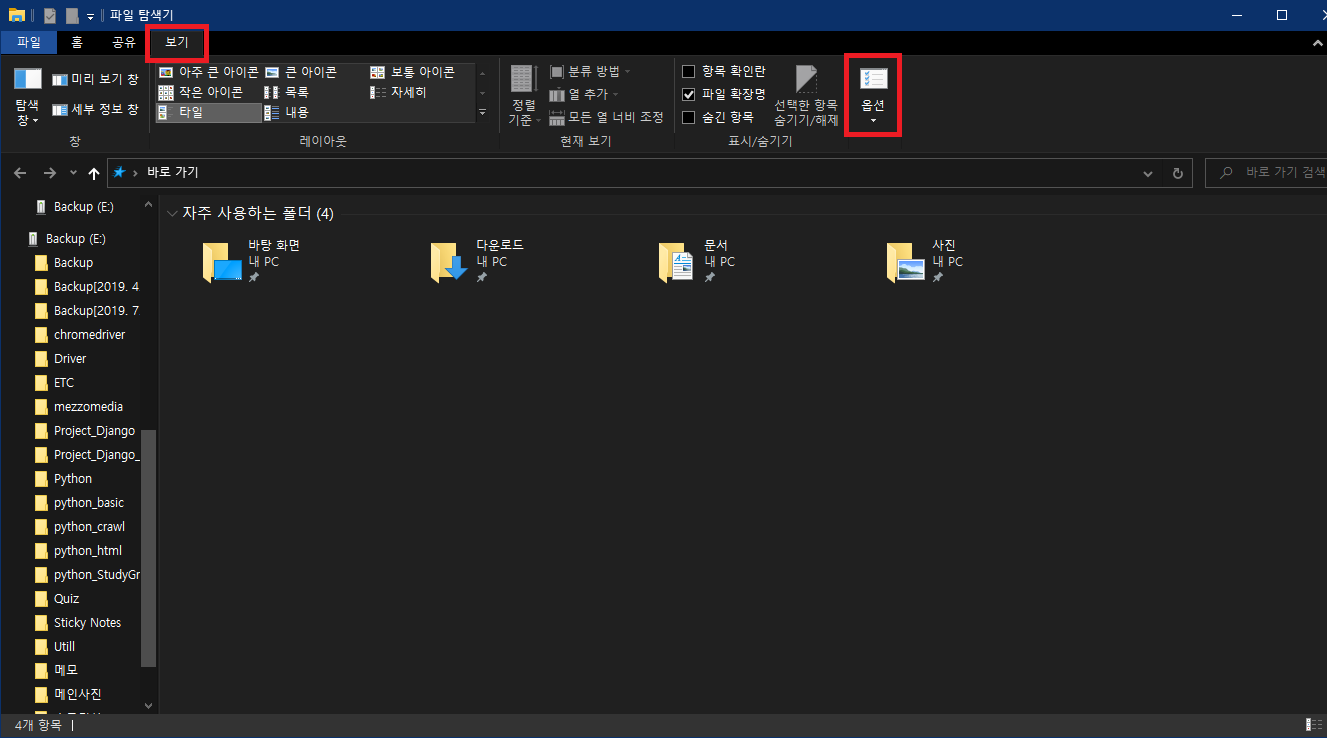1327x738 pixels.
Task: Click the 바로 가기 검색 search box
Action: point(1268,173)
